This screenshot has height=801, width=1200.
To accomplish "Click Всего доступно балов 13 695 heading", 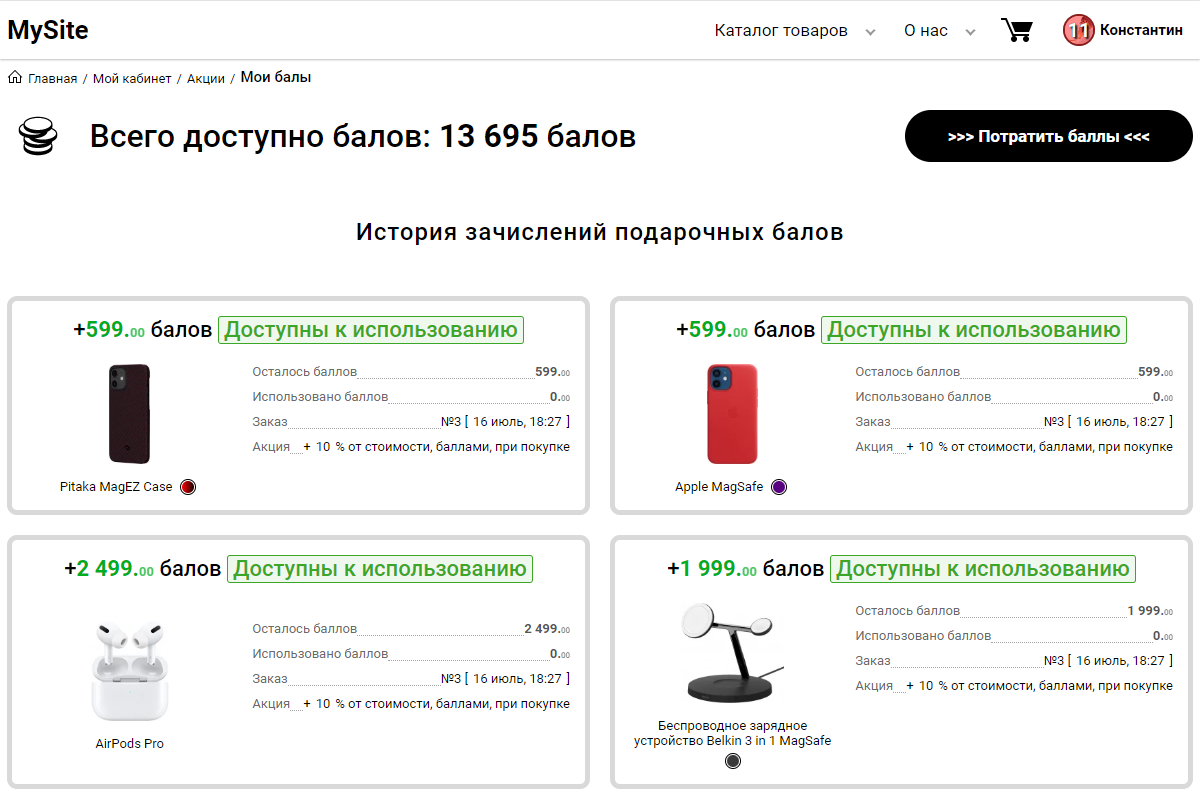I will [x=363, y=136].
